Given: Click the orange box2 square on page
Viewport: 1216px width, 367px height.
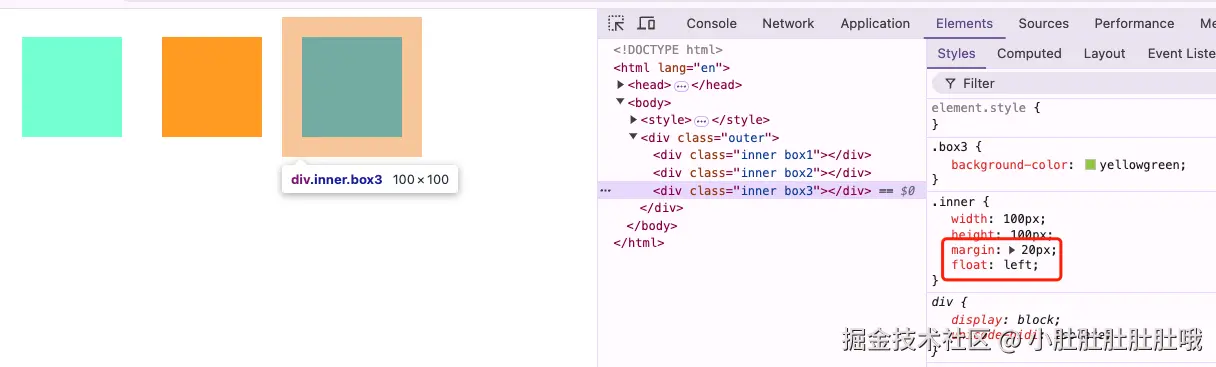Looking at the screenshot, I should click(x=212, y=87).
